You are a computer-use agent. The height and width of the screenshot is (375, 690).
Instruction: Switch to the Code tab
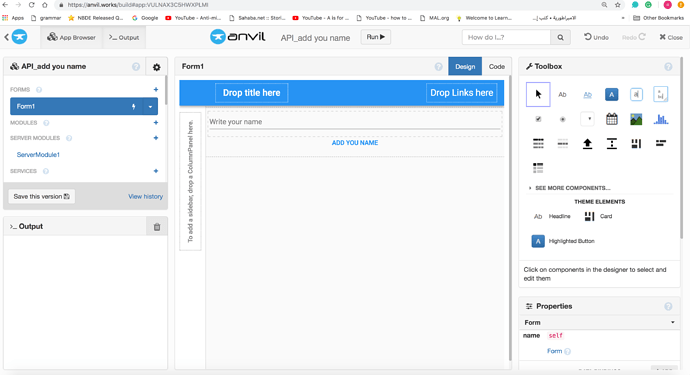pos(496,66)
